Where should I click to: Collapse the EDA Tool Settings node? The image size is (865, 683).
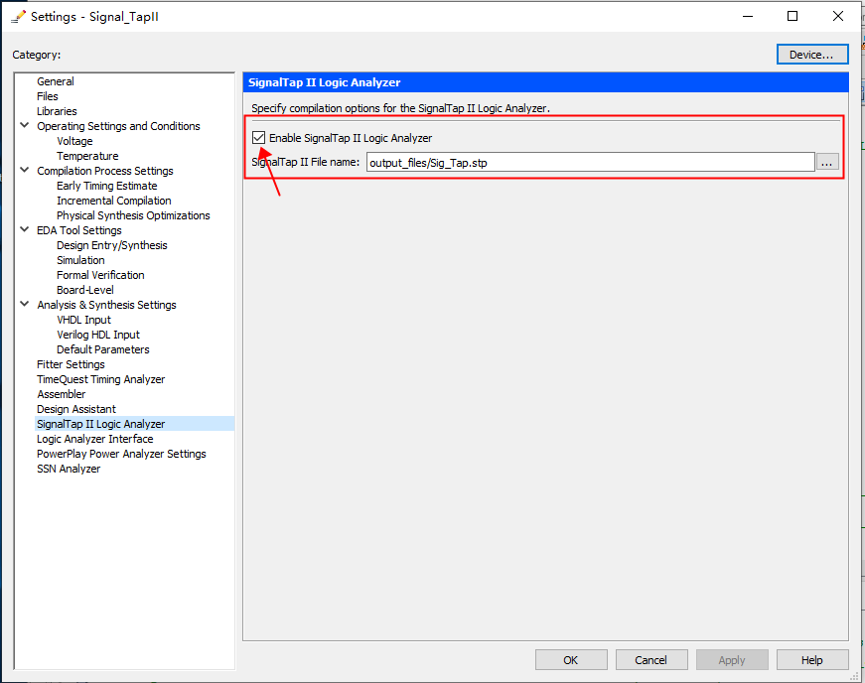coord(24,230)
